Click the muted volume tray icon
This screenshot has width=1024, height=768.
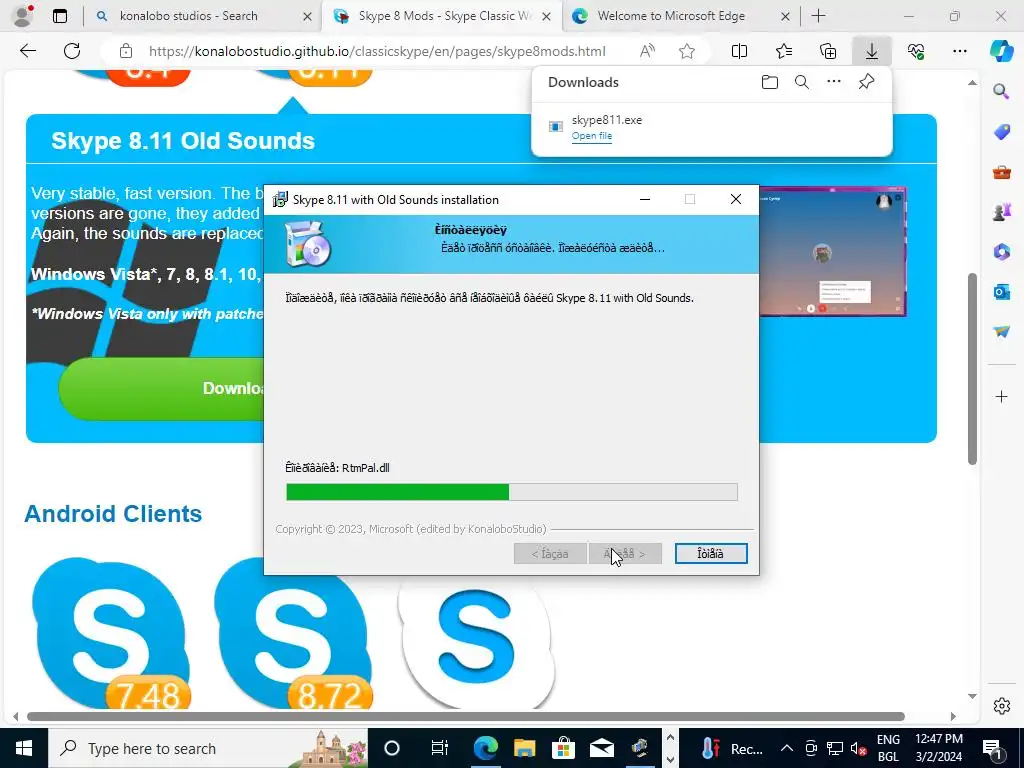[x=857, y=748]
